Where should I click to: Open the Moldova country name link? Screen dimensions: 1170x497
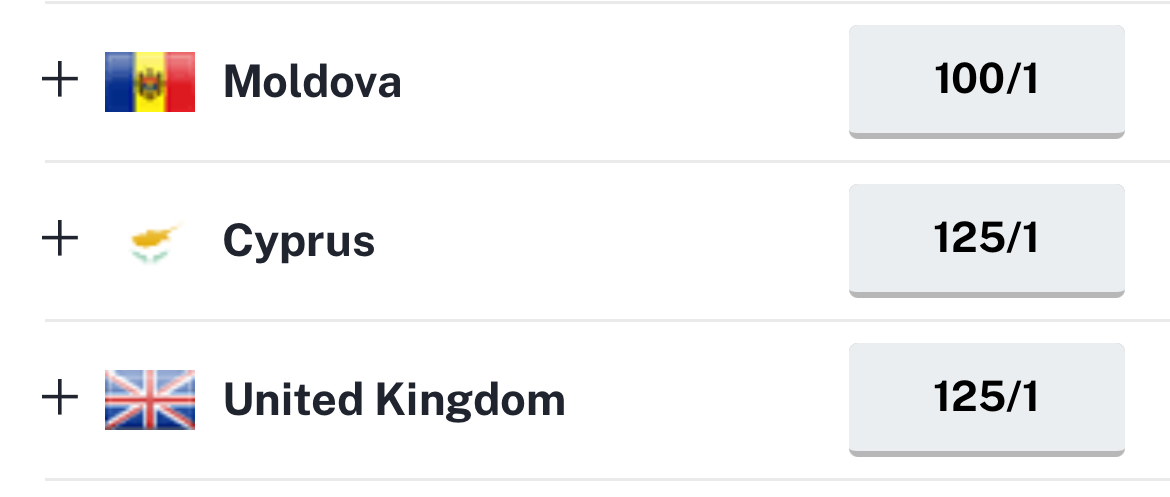pyautogui.click(x=313, y=81)
